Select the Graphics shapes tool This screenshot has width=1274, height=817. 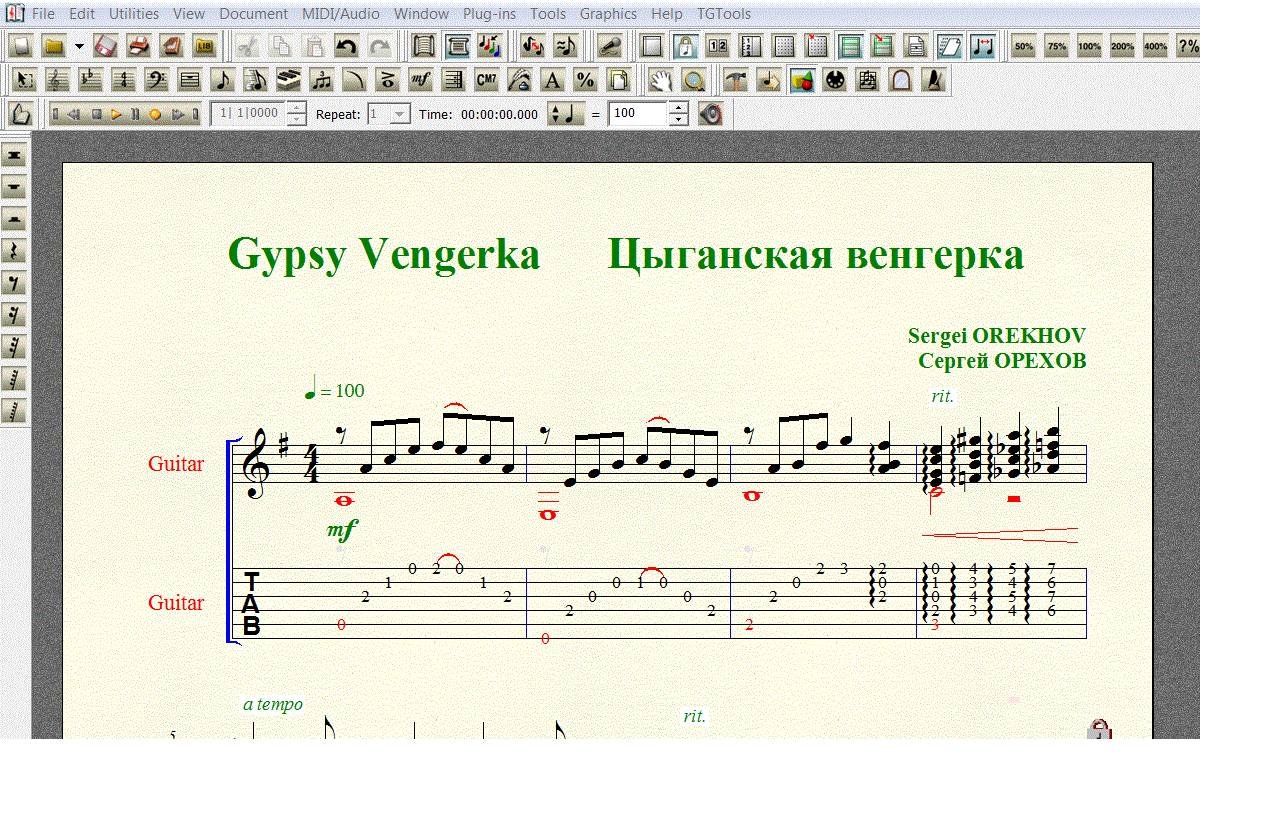click(x=801, y=80)
